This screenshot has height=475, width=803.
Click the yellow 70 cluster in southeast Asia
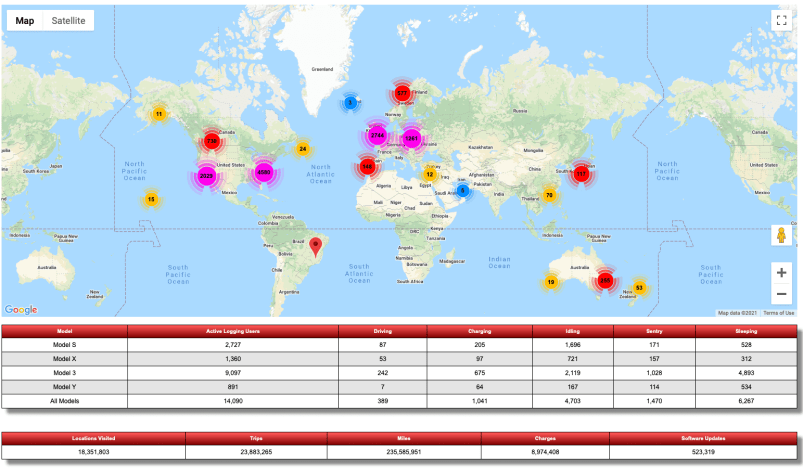pos(549,195)
